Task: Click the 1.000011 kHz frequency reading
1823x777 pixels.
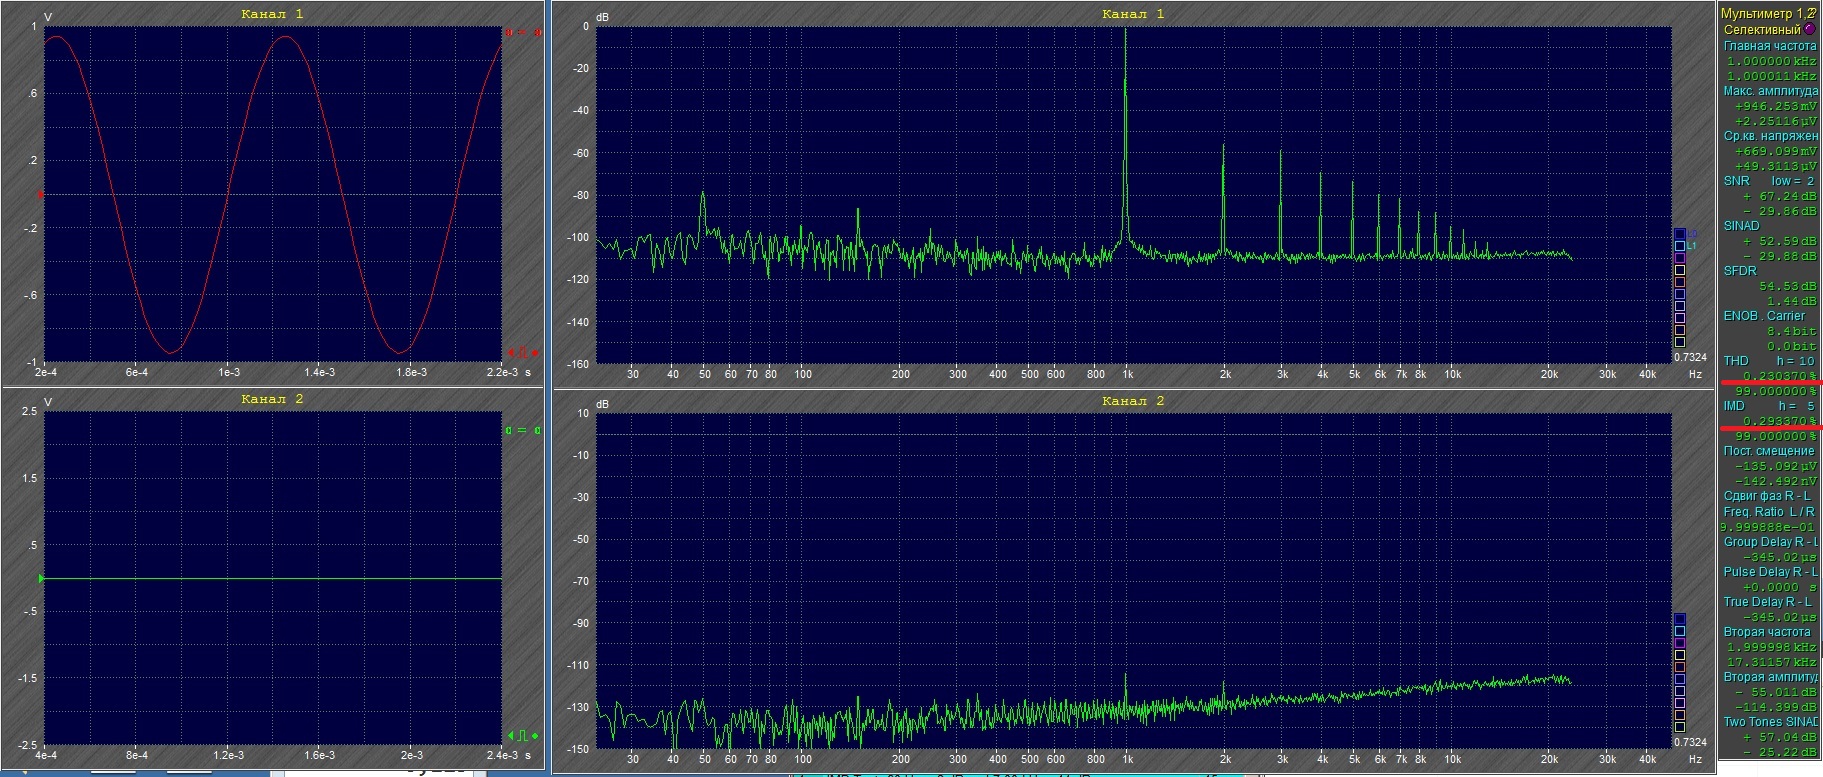Action: click(x=1771, y=76)
